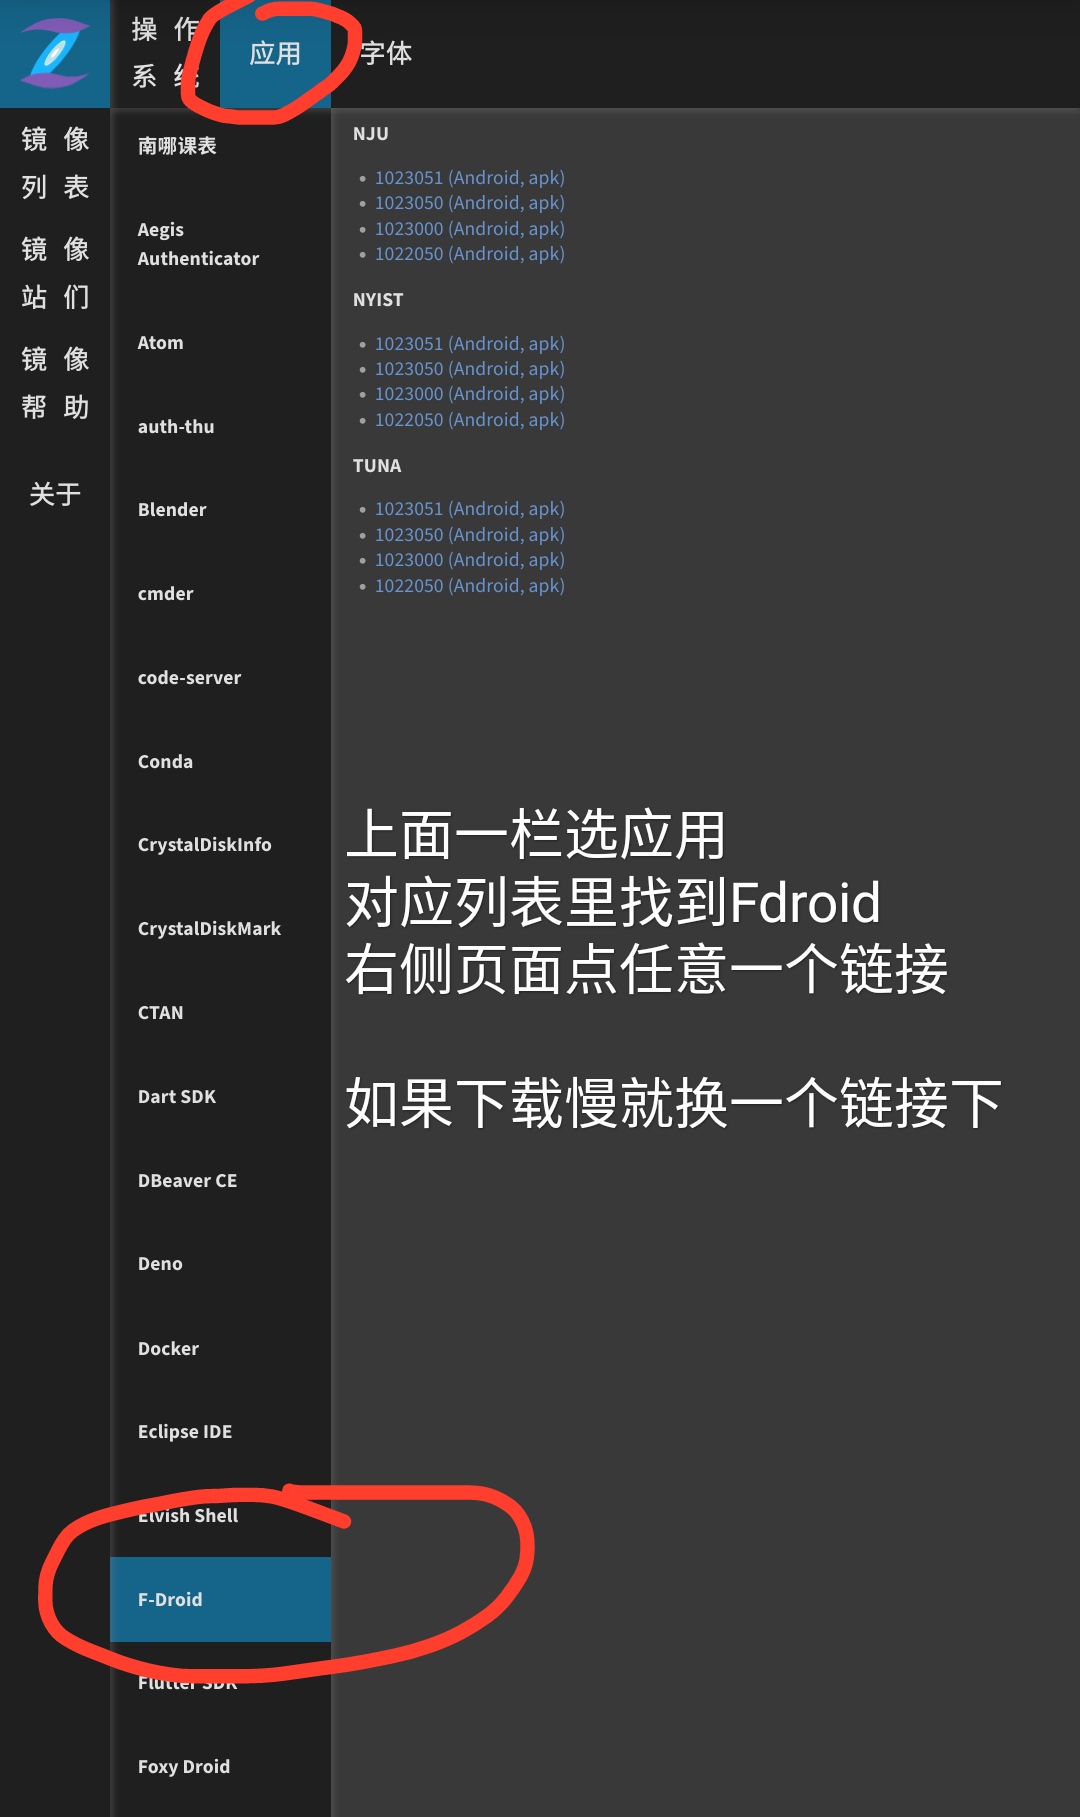
Task: Switch to the 字体 tab
Action: click(386, 54)
